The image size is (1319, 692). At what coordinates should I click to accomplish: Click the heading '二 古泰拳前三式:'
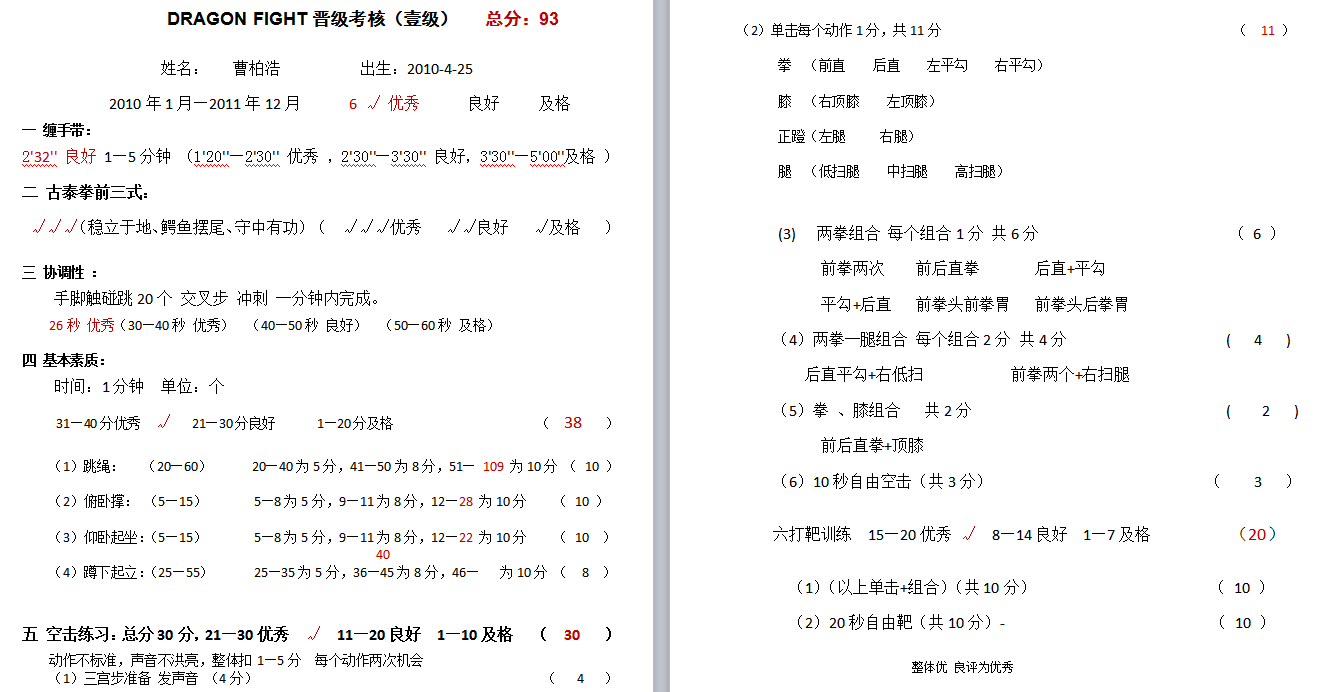point(85,192)
